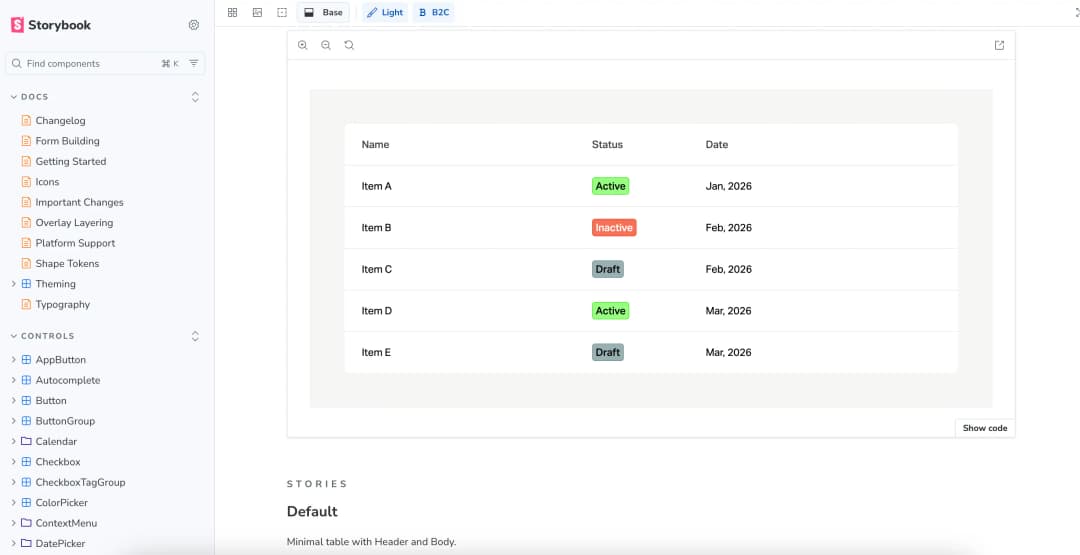This screenshot has width=1080, height=555.
Task: Toggle the image background toolbar icon
Action: (258, 12)
